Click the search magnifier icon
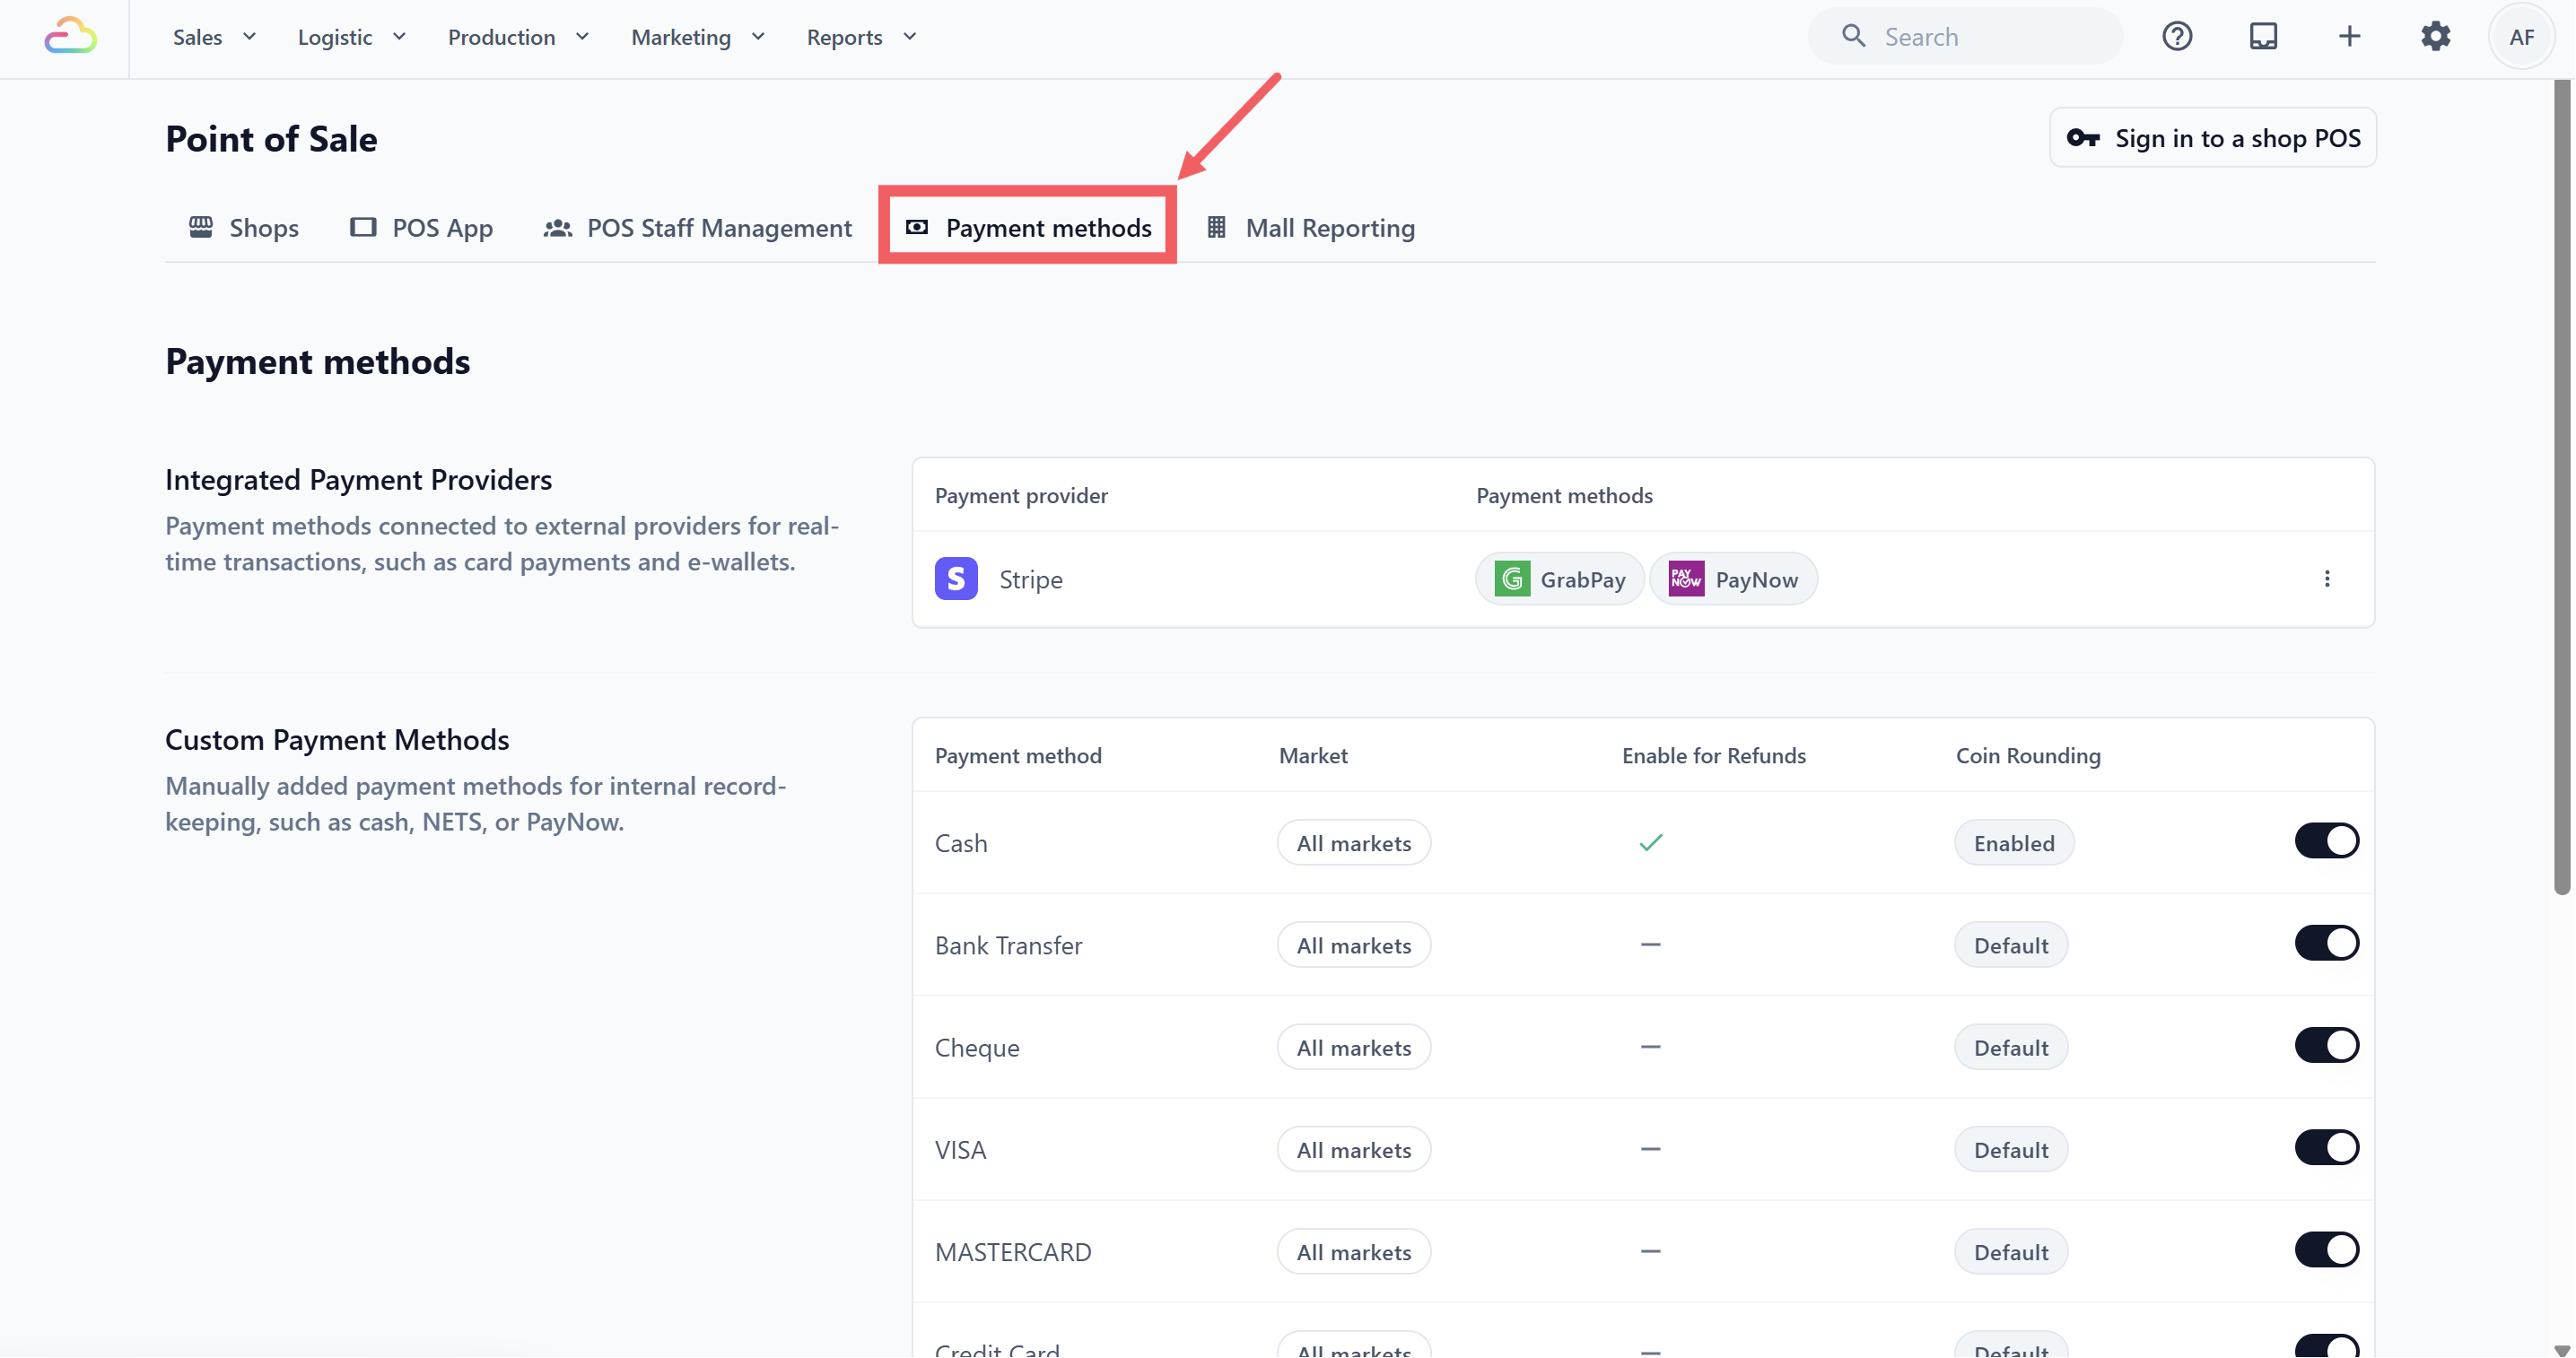 click(x=1853, y=37)
